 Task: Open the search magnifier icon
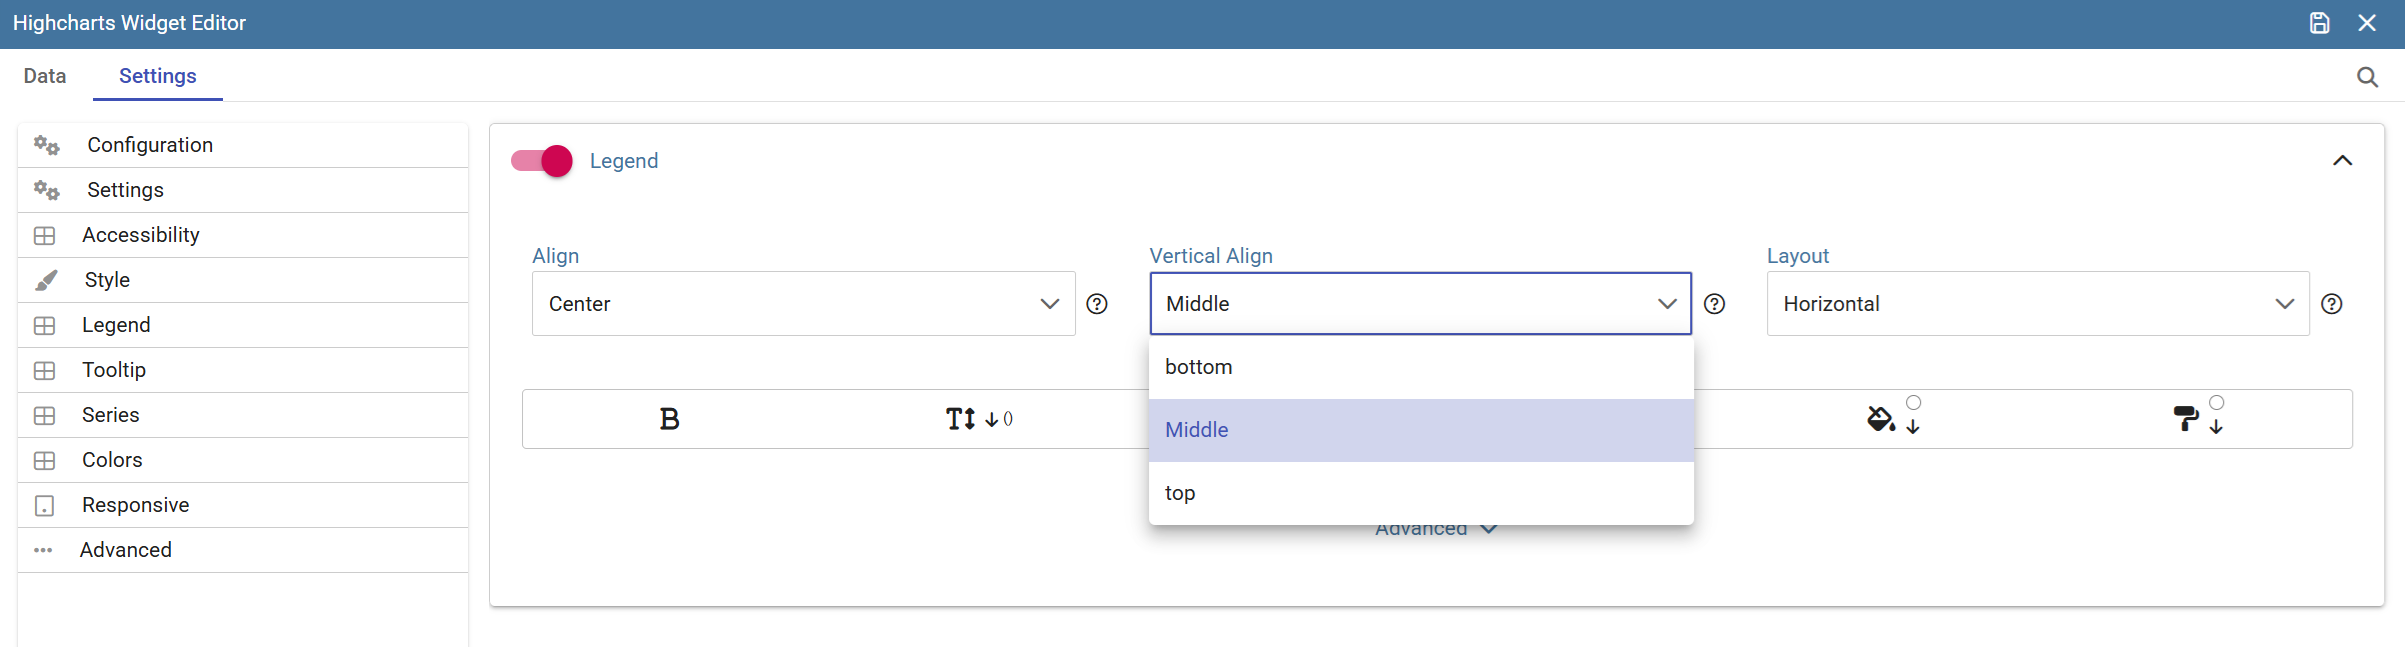2367,77
